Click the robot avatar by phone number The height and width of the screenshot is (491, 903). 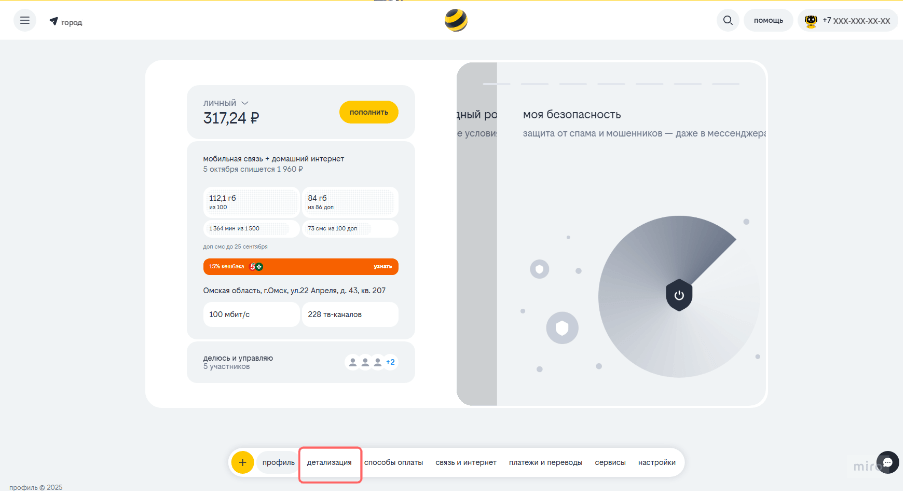click(x=811, y=21)
